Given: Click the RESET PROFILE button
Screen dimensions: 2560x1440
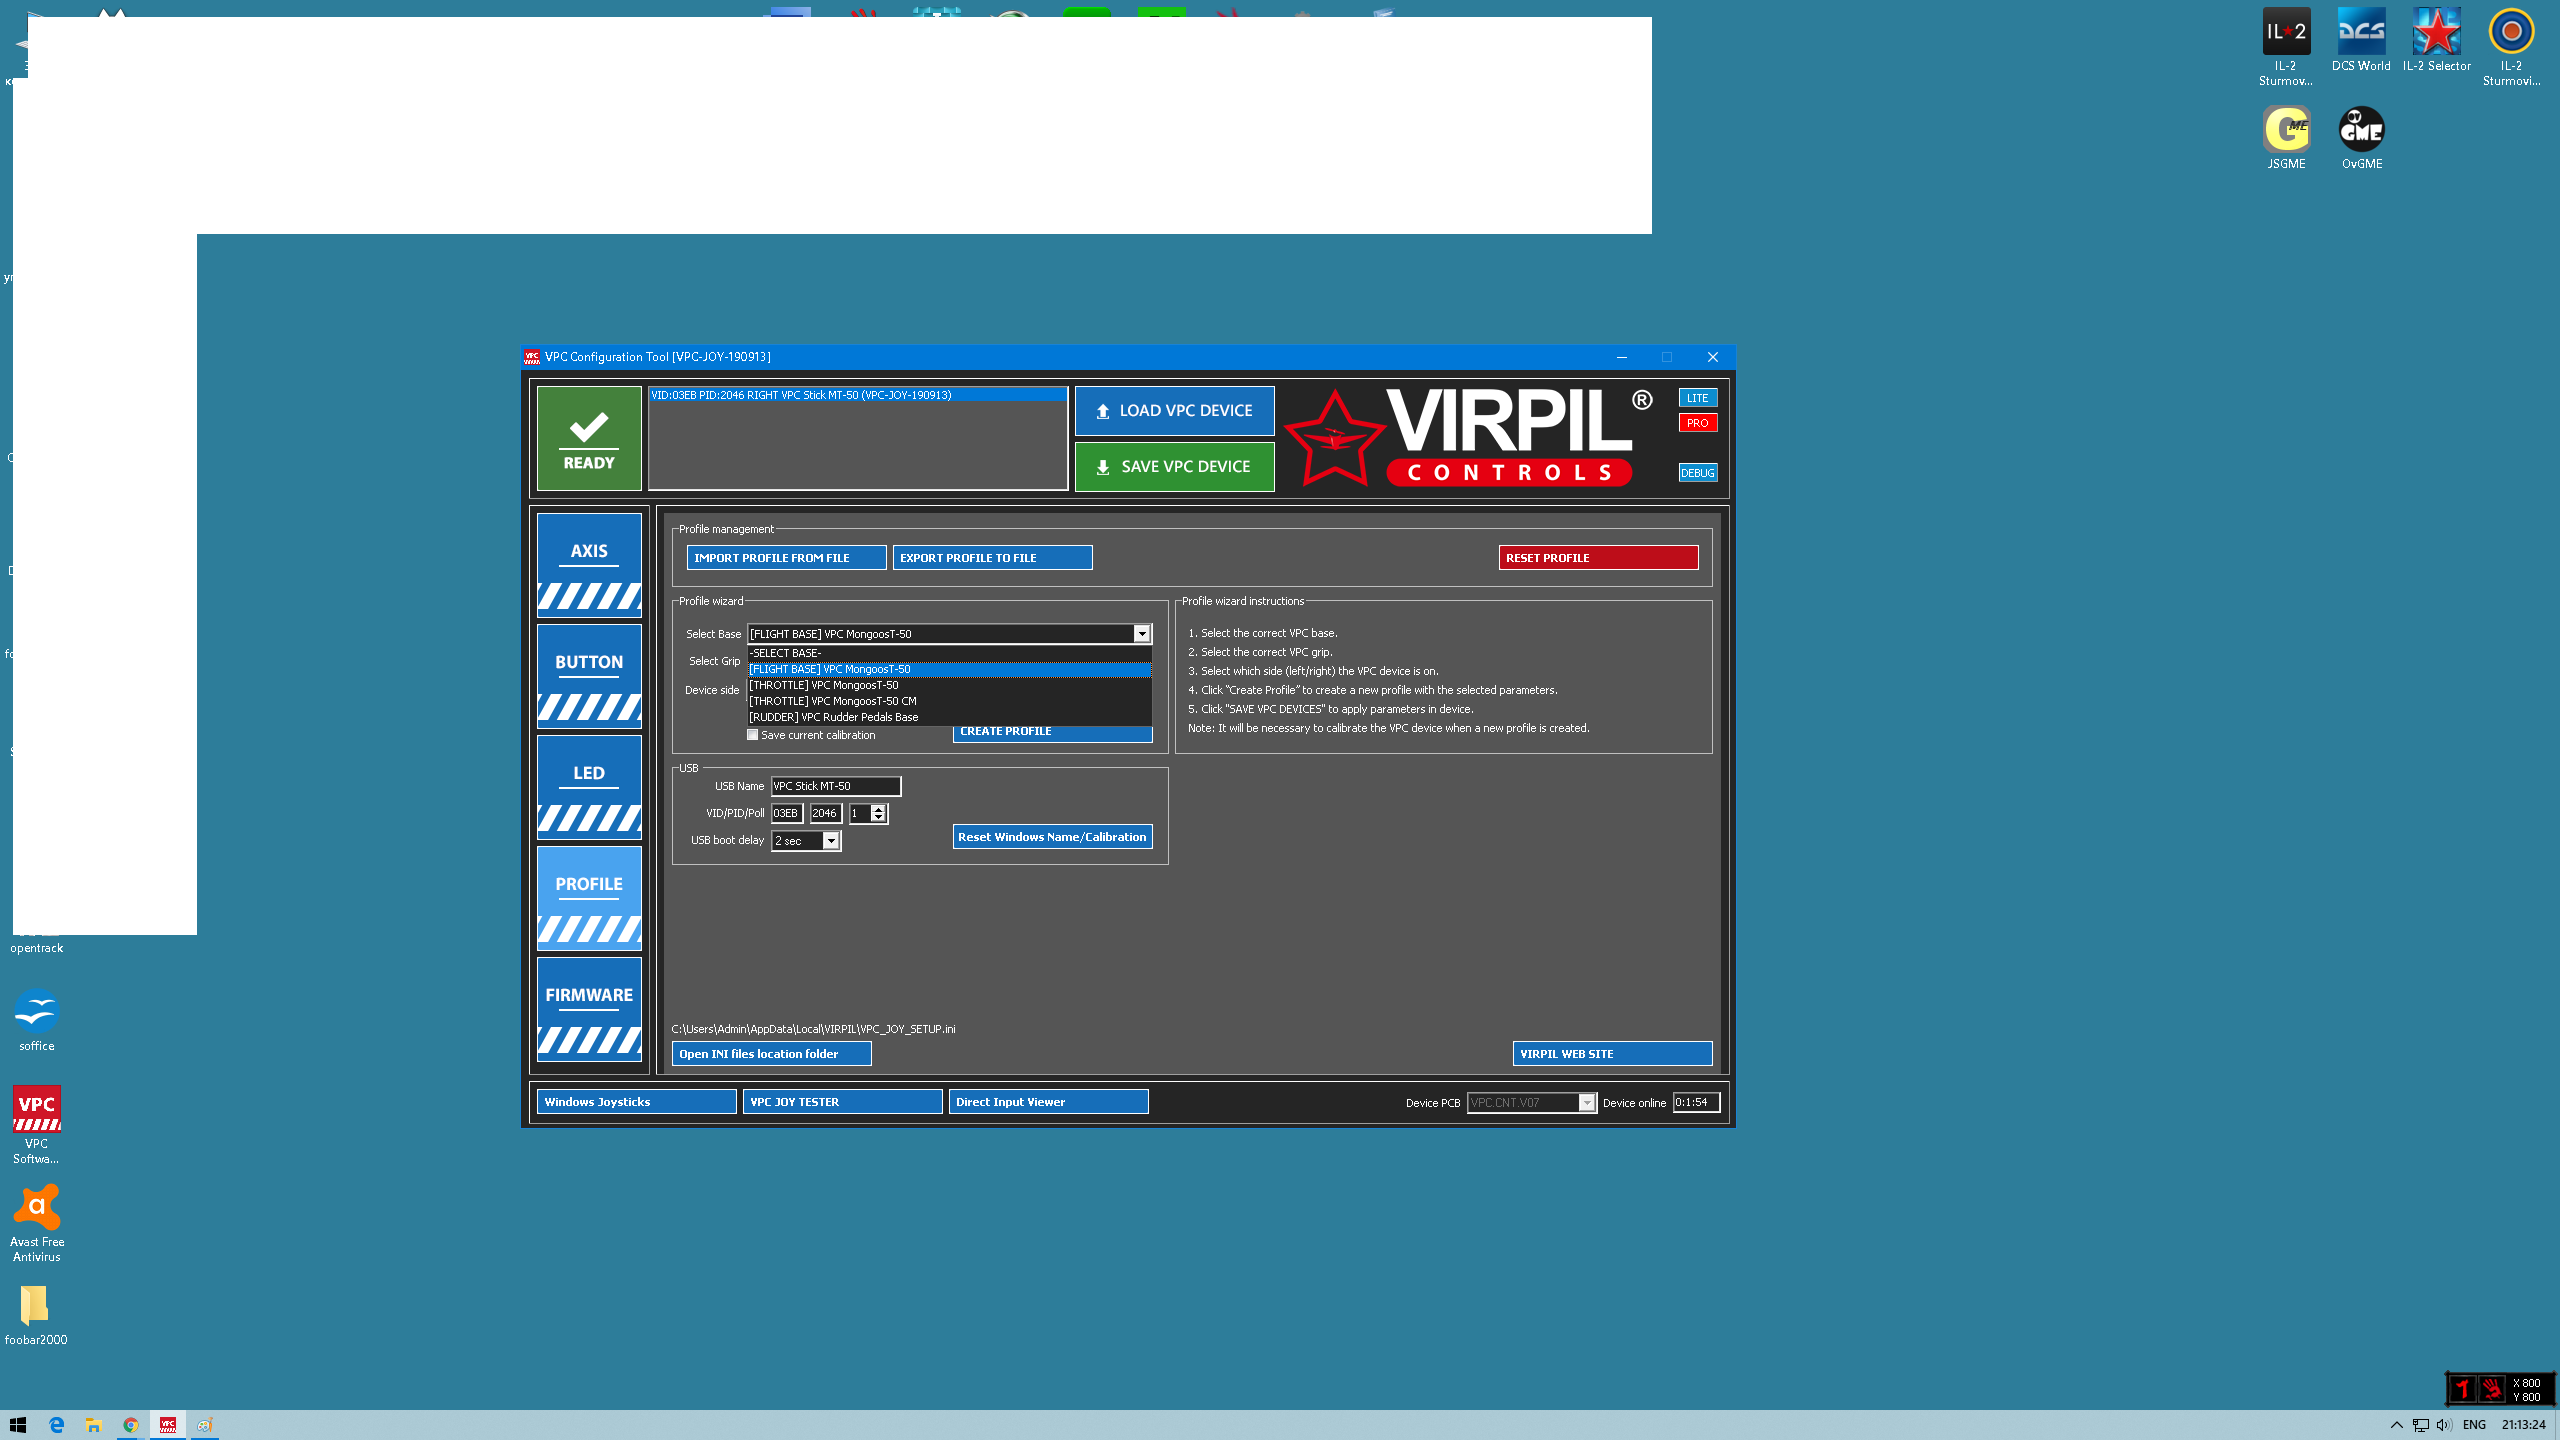Looking at the screenshot, I should click(1598, 558).
